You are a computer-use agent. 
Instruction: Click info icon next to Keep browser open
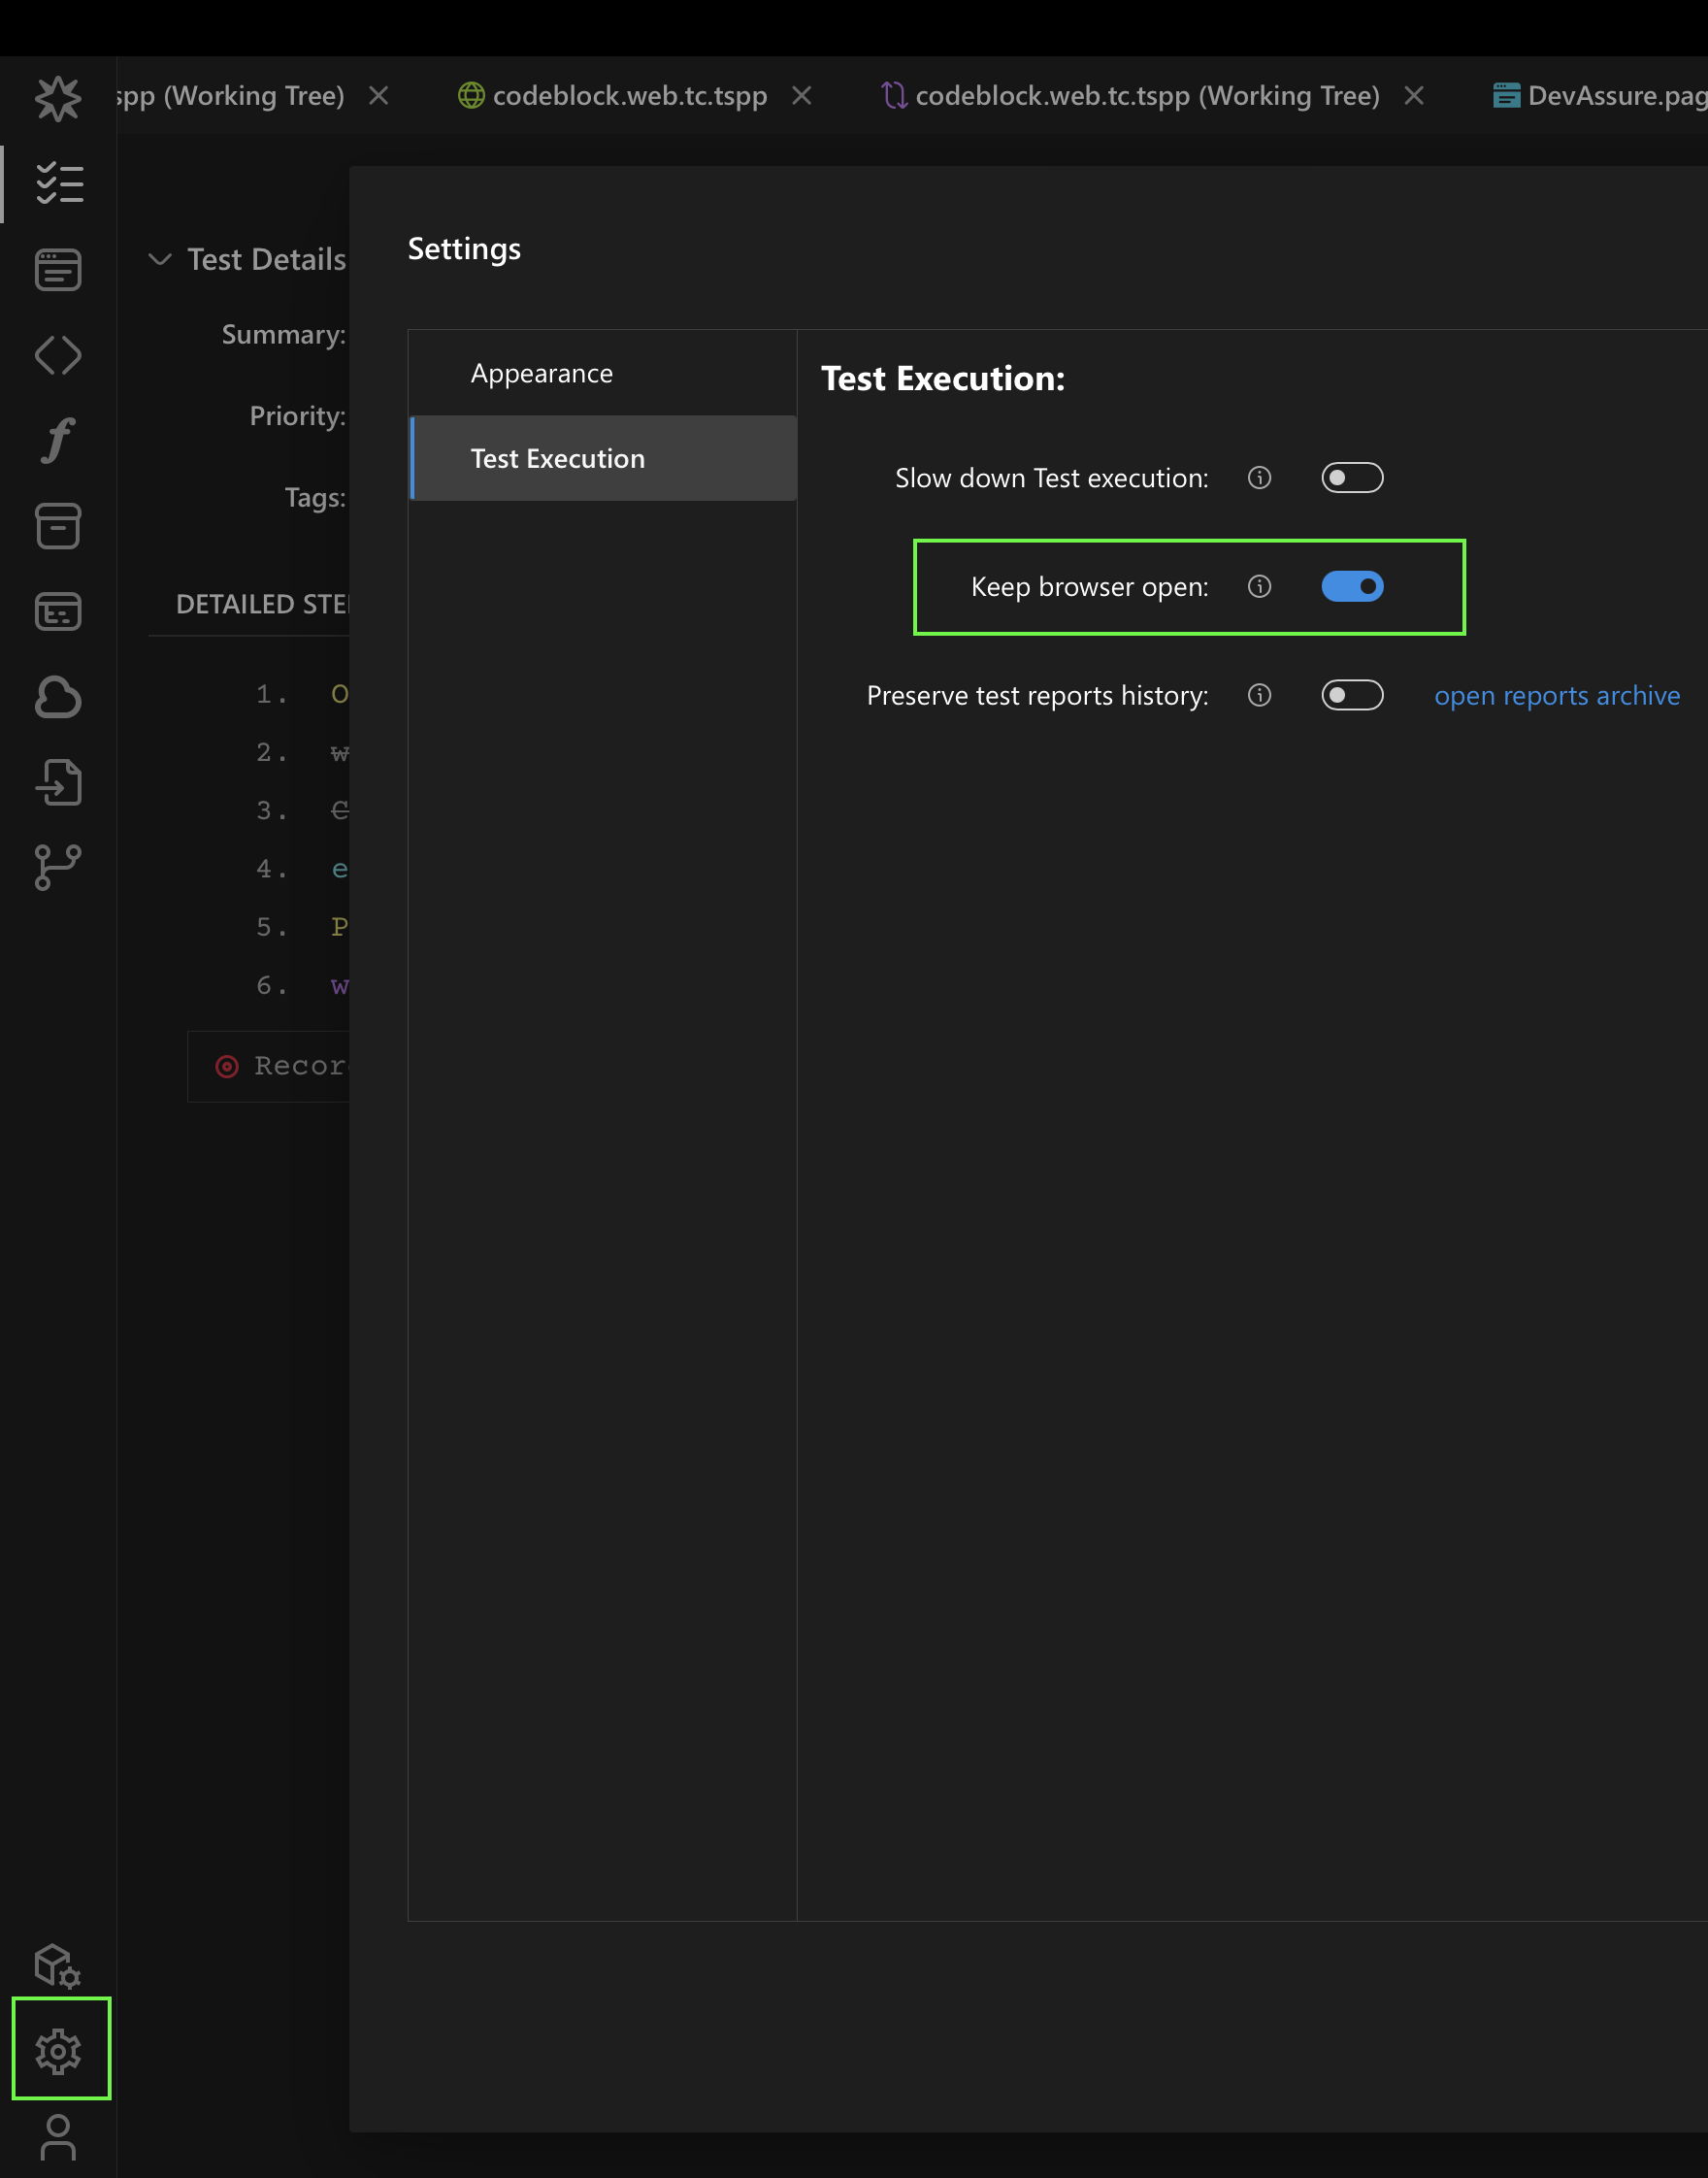(1259, 587)
